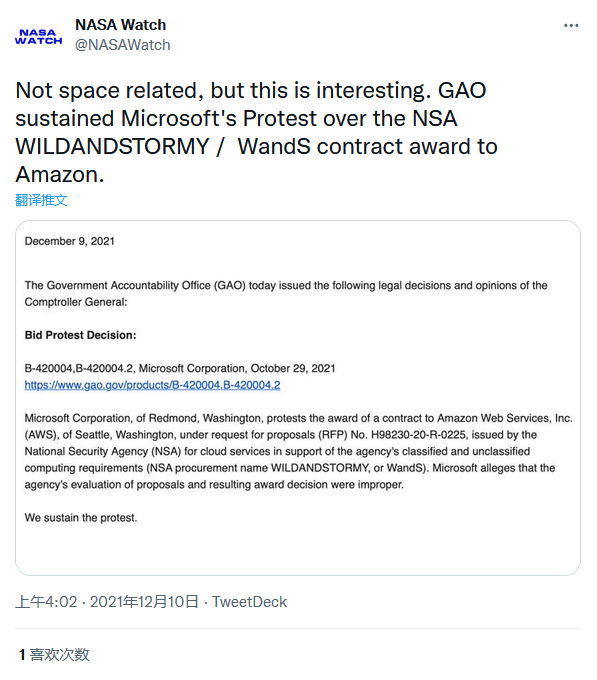
Task: Click the tweet text starting 'Not space related'
Action: coord(256,132)
